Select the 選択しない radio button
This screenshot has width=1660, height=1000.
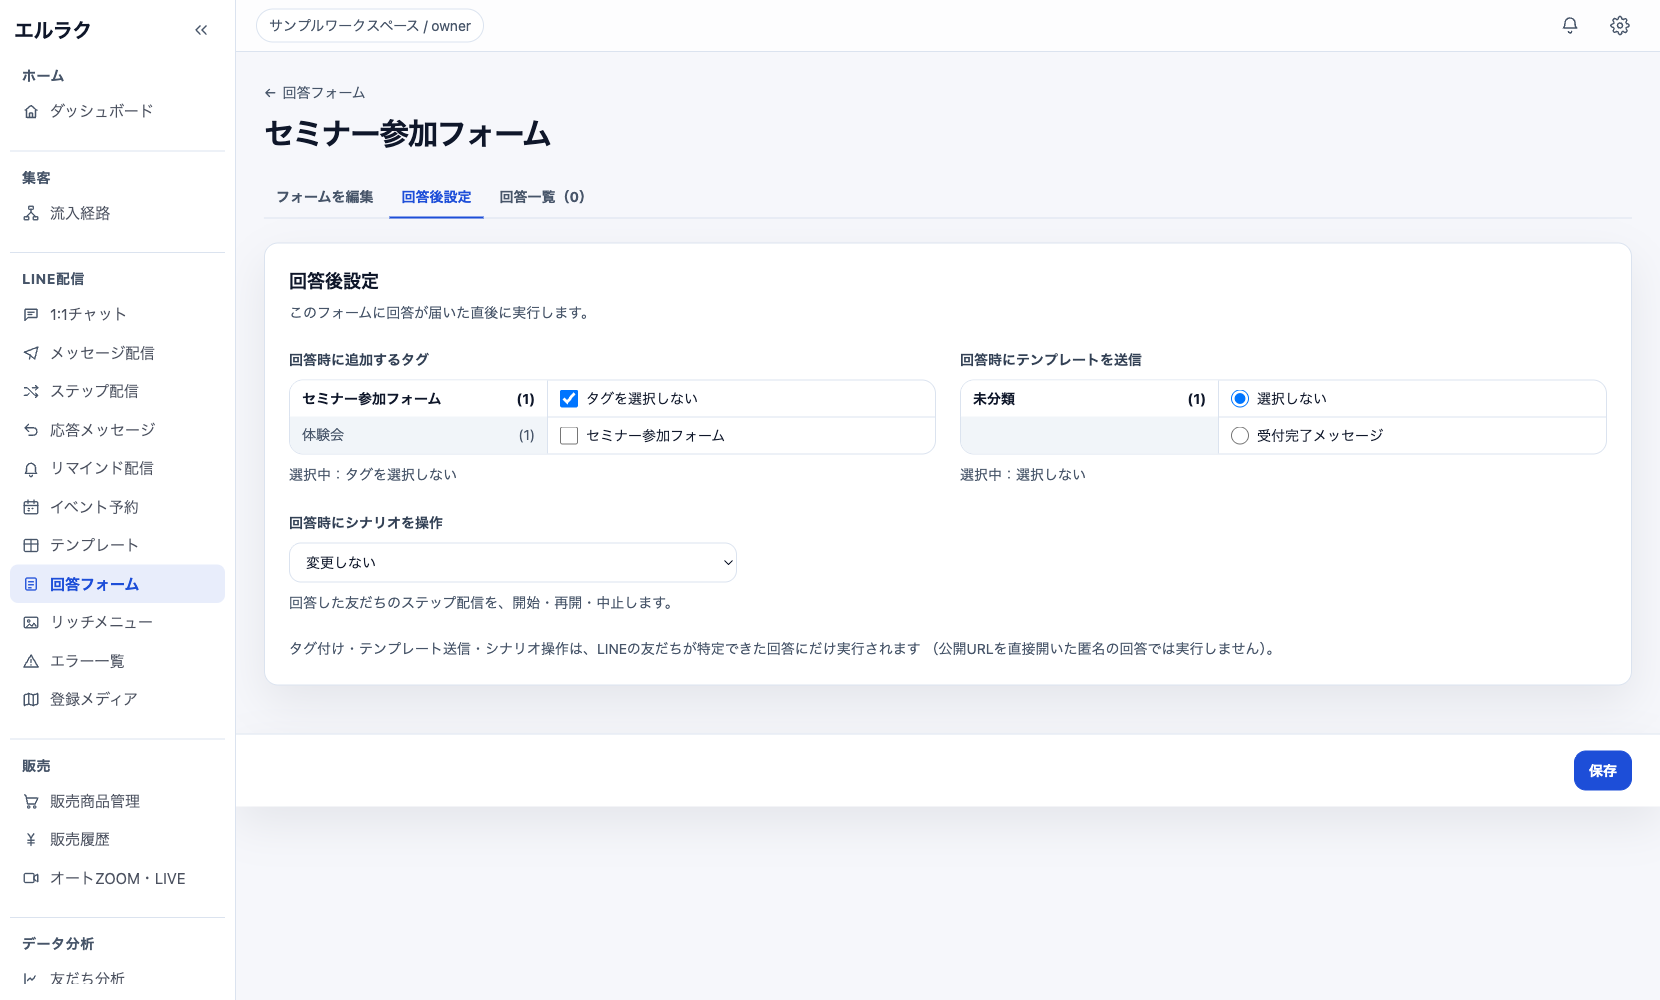[1240, 399]
